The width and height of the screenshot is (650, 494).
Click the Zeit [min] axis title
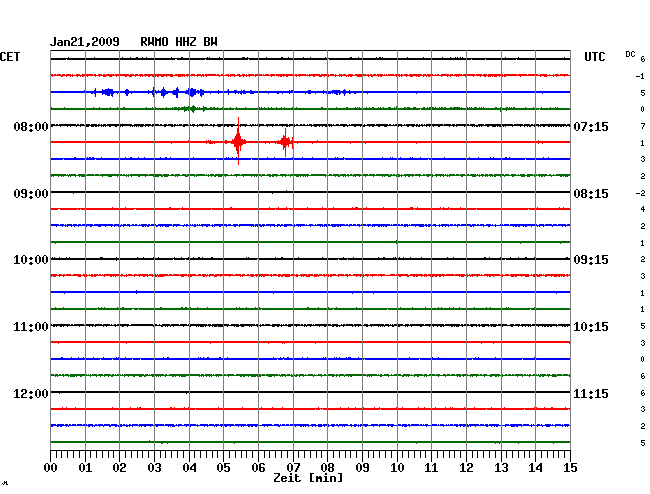click(308, 478)
